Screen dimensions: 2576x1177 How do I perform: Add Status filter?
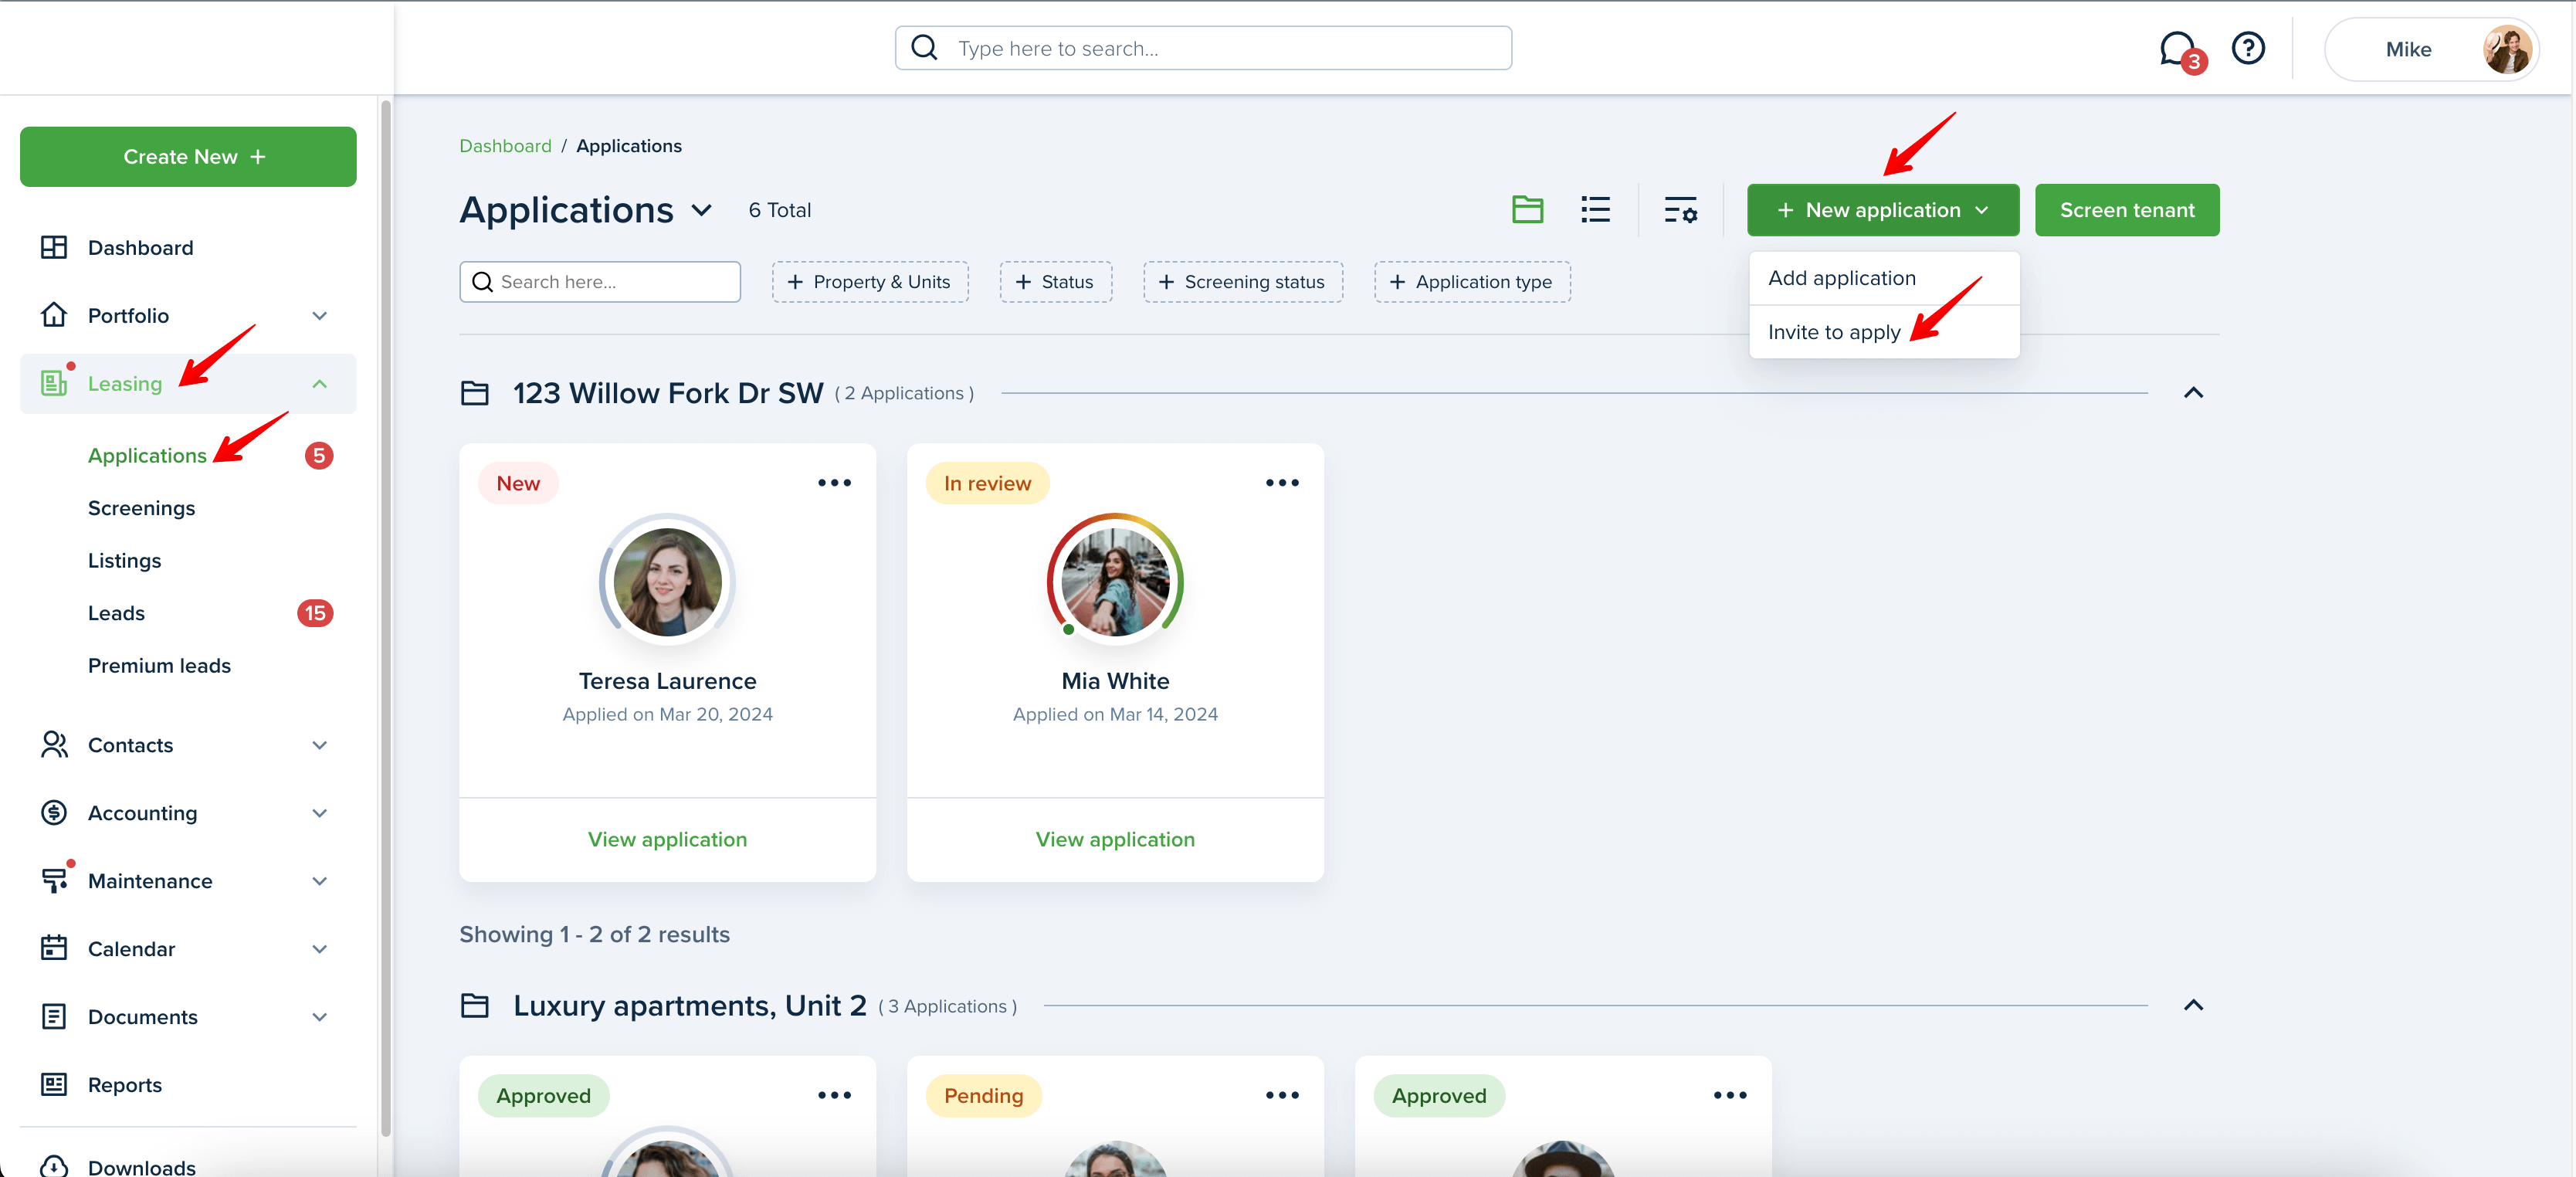1055,282
